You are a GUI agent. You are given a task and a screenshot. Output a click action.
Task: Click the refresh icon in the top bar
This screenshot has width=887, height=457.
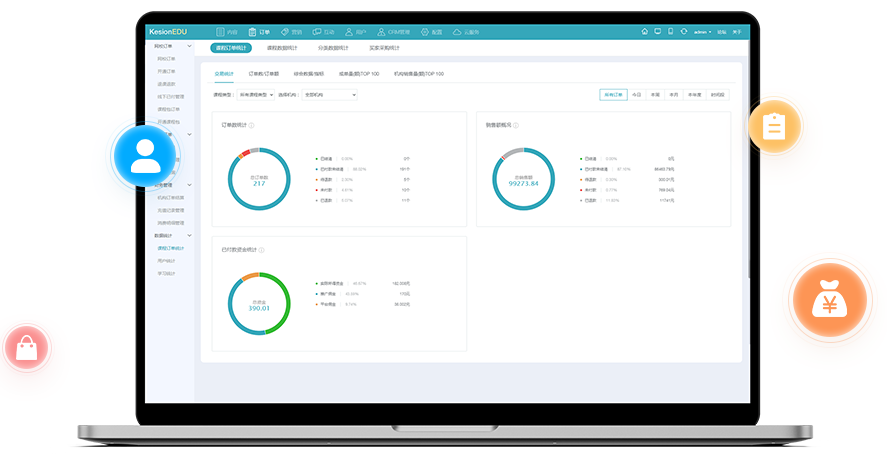(682, 32)
